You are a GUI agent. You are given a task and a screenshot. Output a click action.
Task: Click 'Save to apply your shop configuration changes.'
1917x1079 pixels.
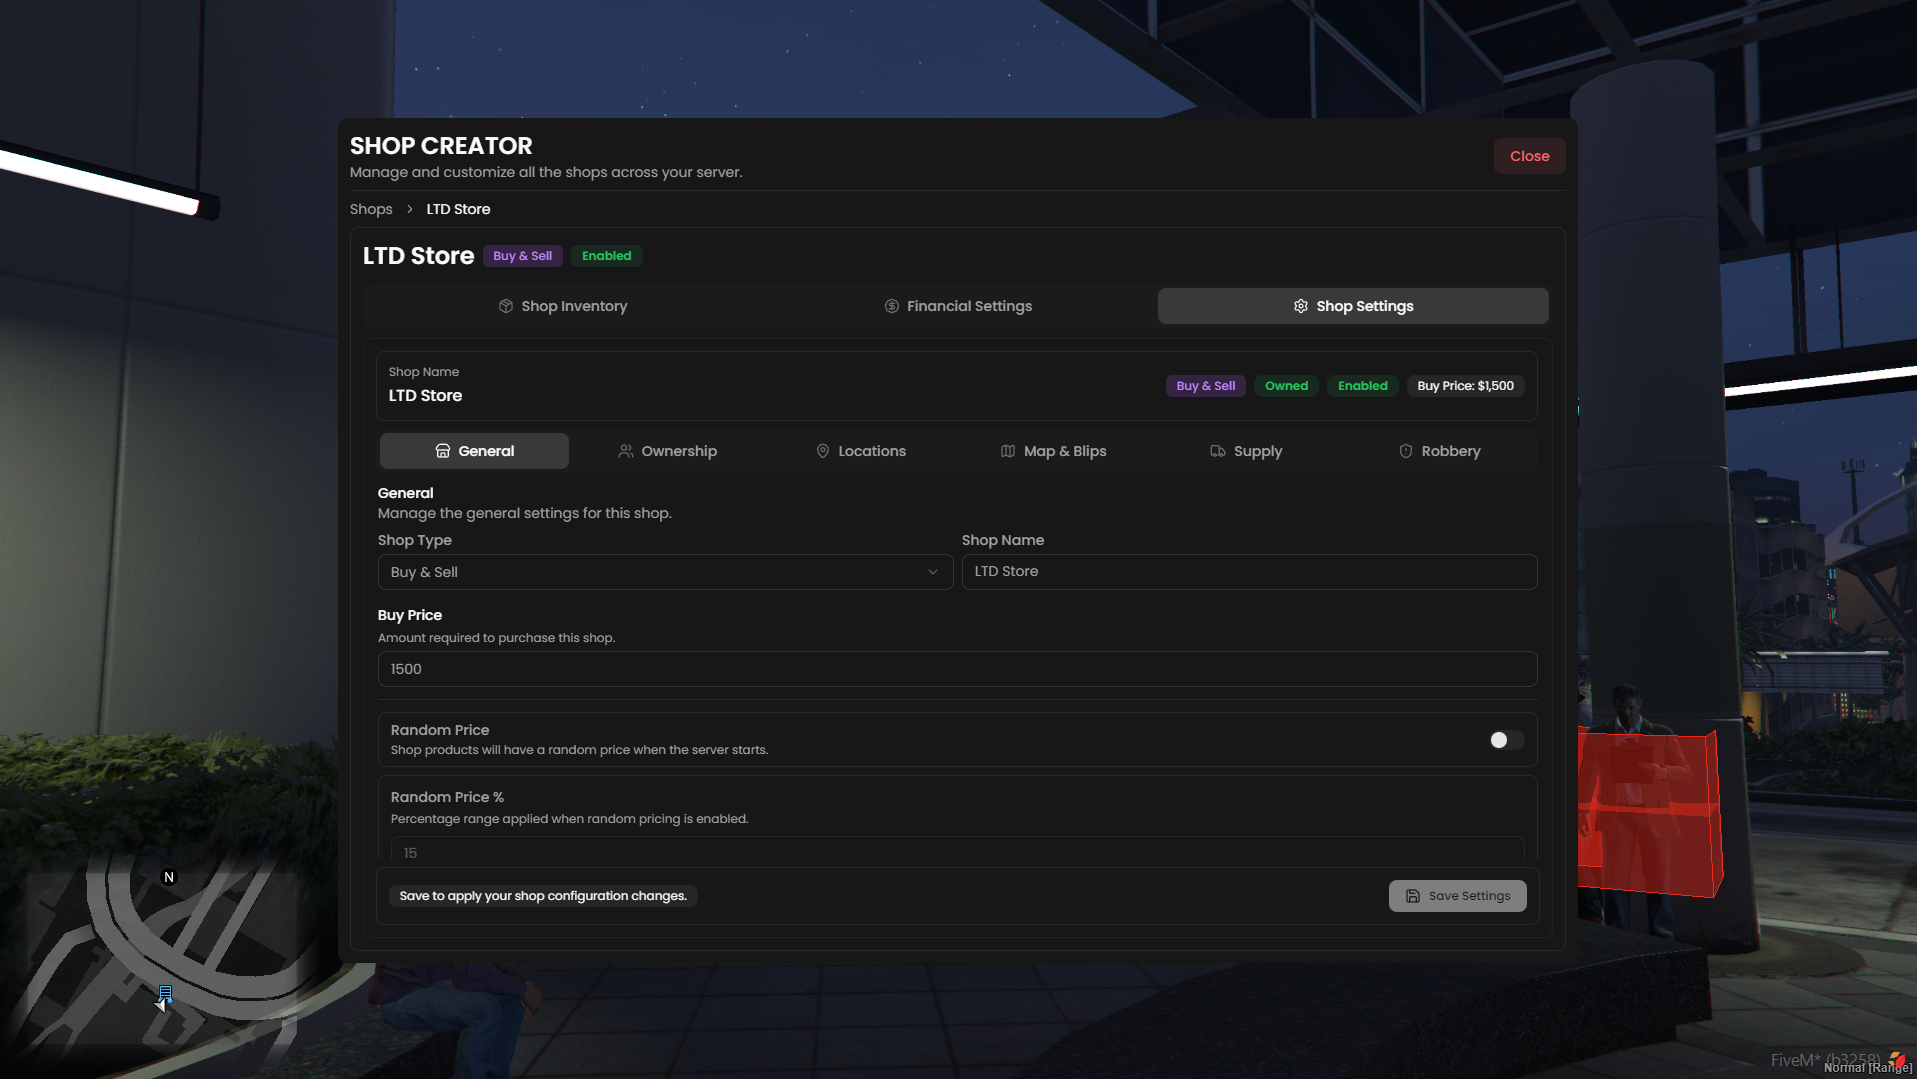point(543,896)
